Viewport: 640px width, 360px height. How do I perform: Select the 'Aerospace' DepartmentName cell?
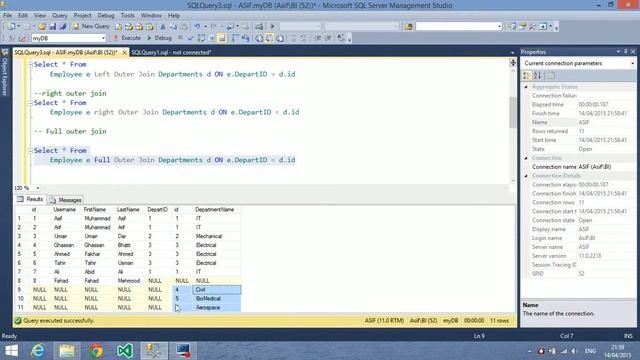[x=217, y=308]
